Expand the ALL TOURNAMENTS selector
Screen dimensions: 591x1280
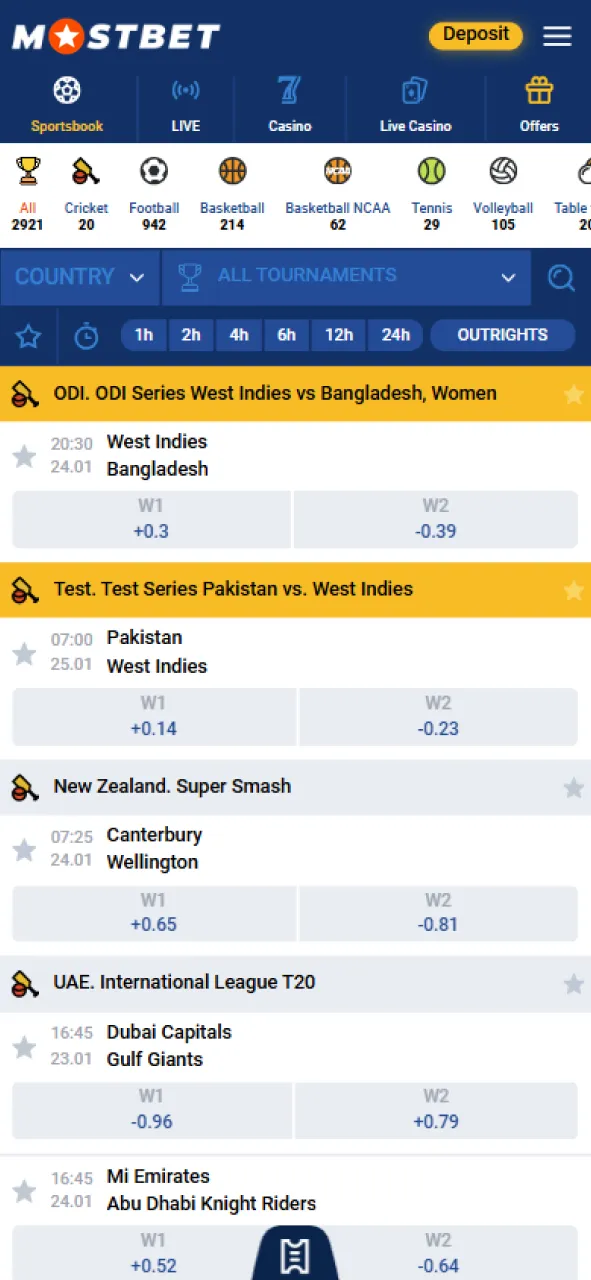pyautogui.click(x=345, y=278)
